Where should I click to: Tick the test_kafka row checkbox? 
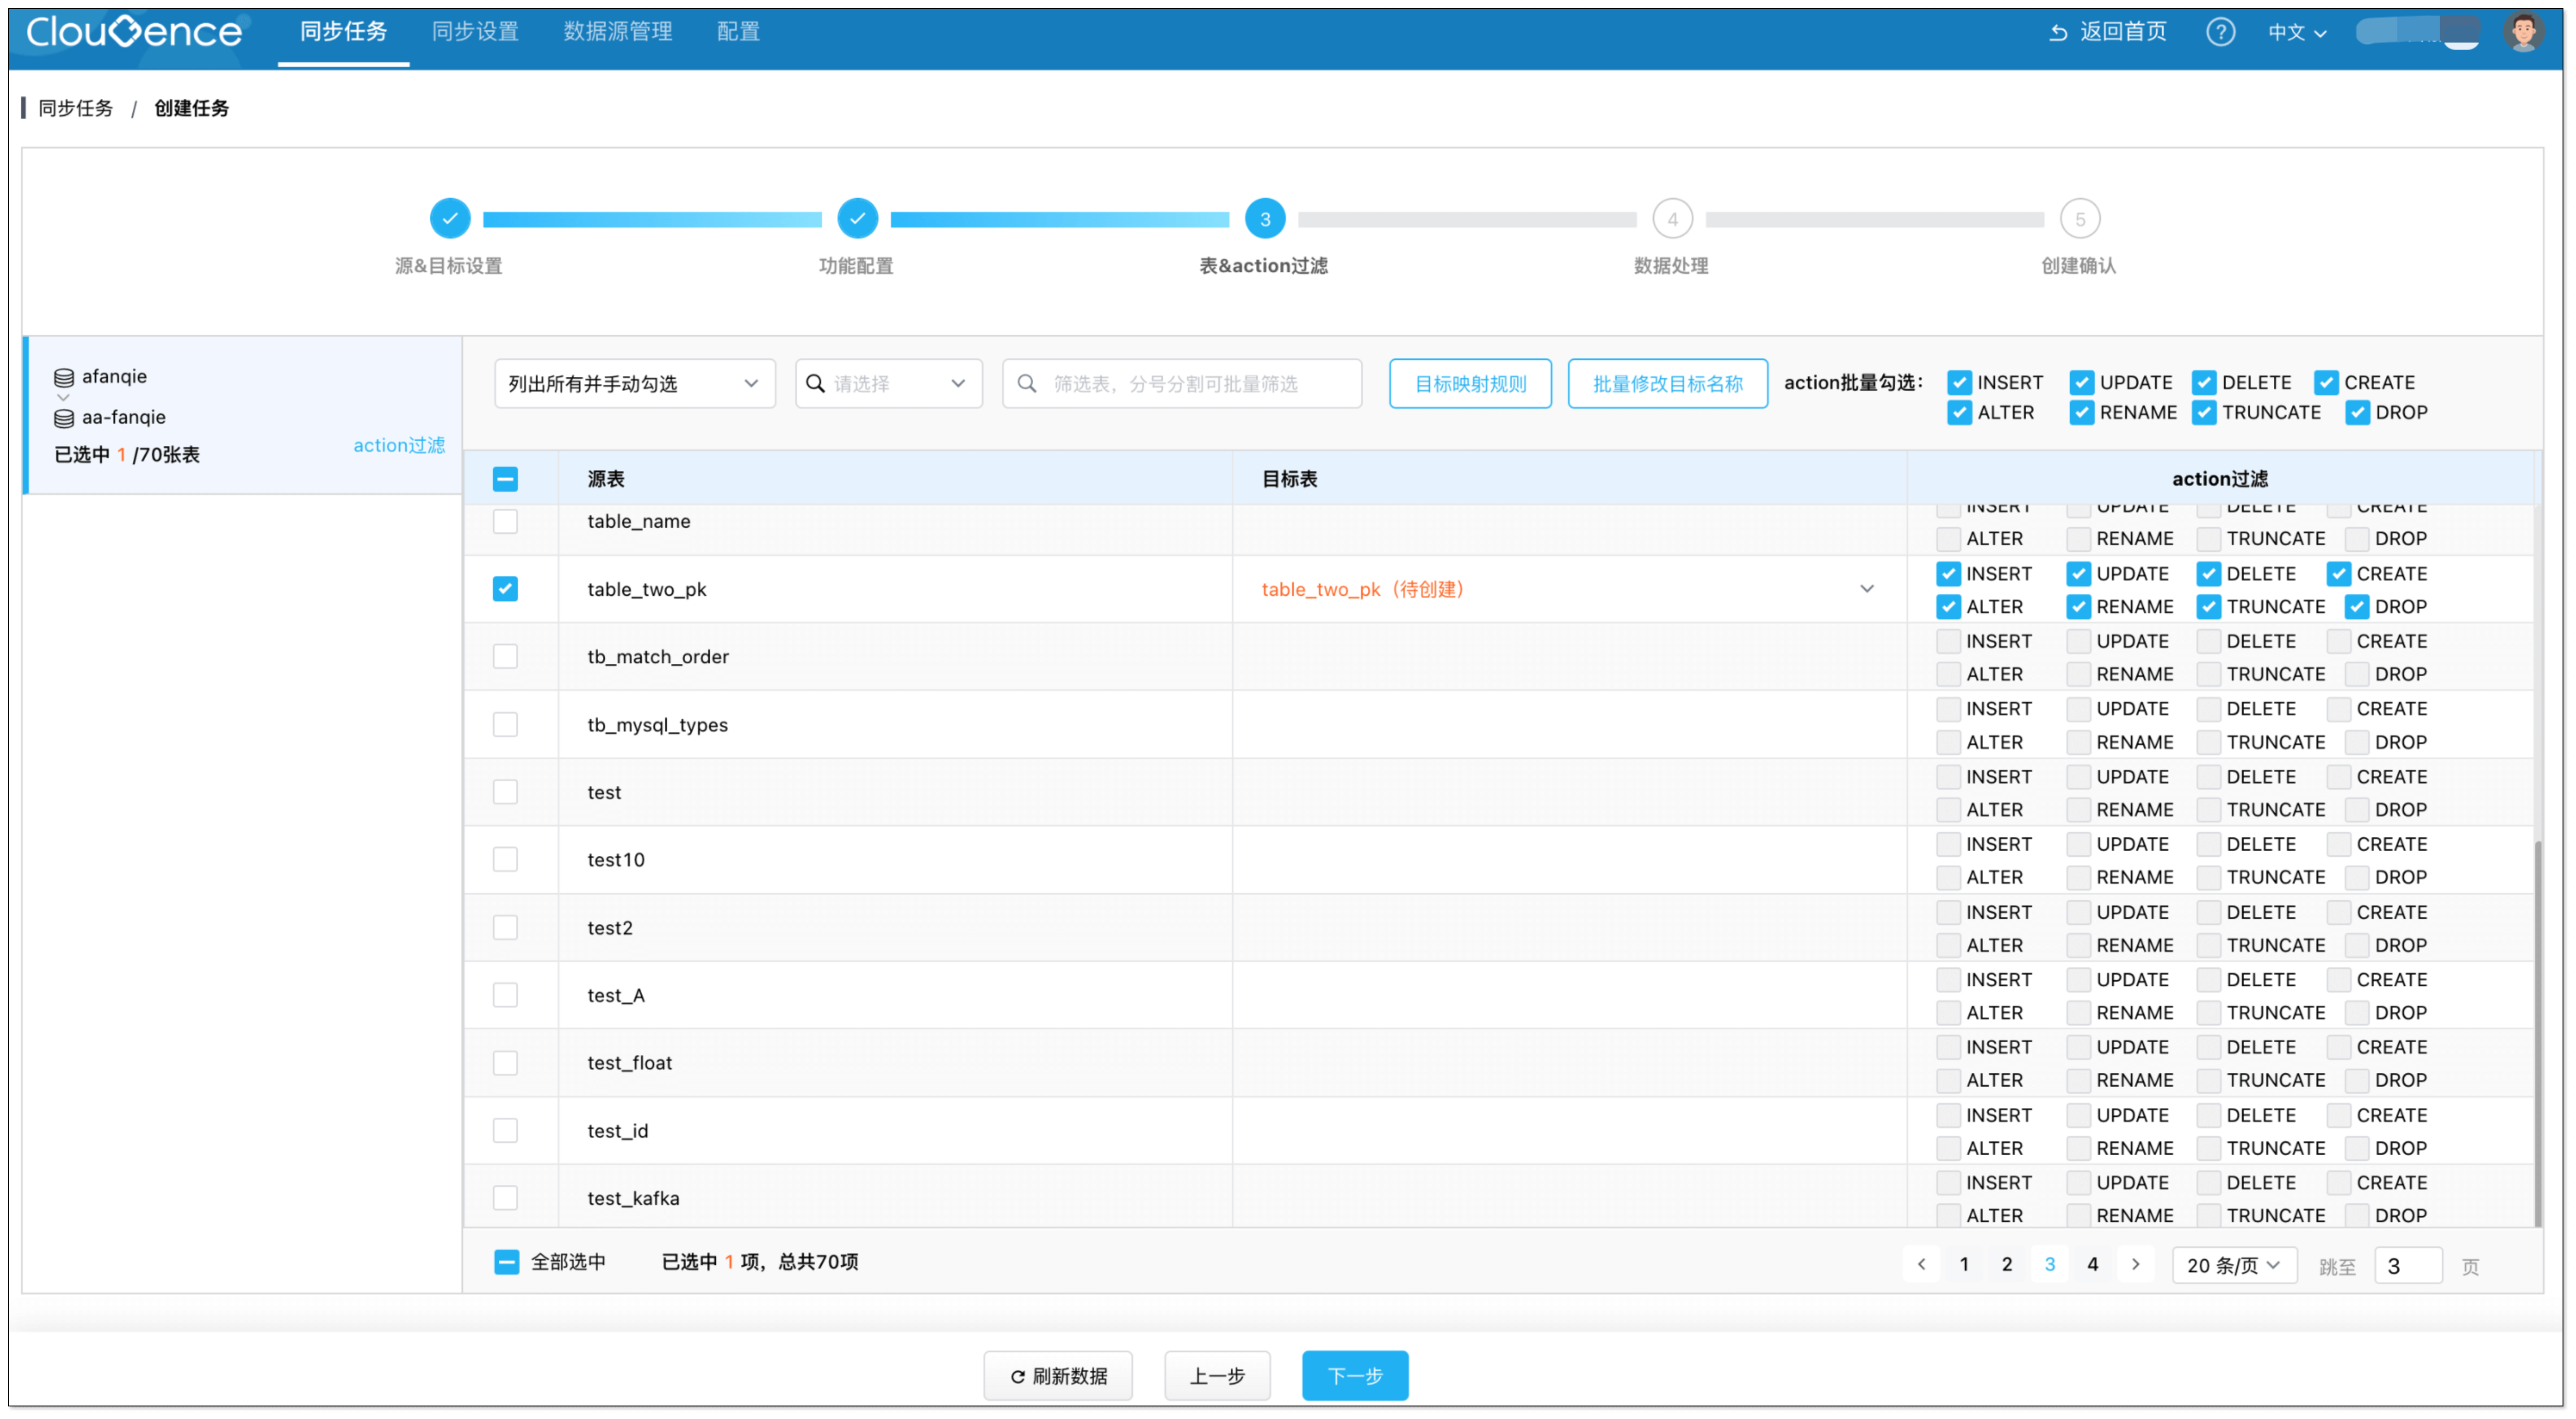505,1199
